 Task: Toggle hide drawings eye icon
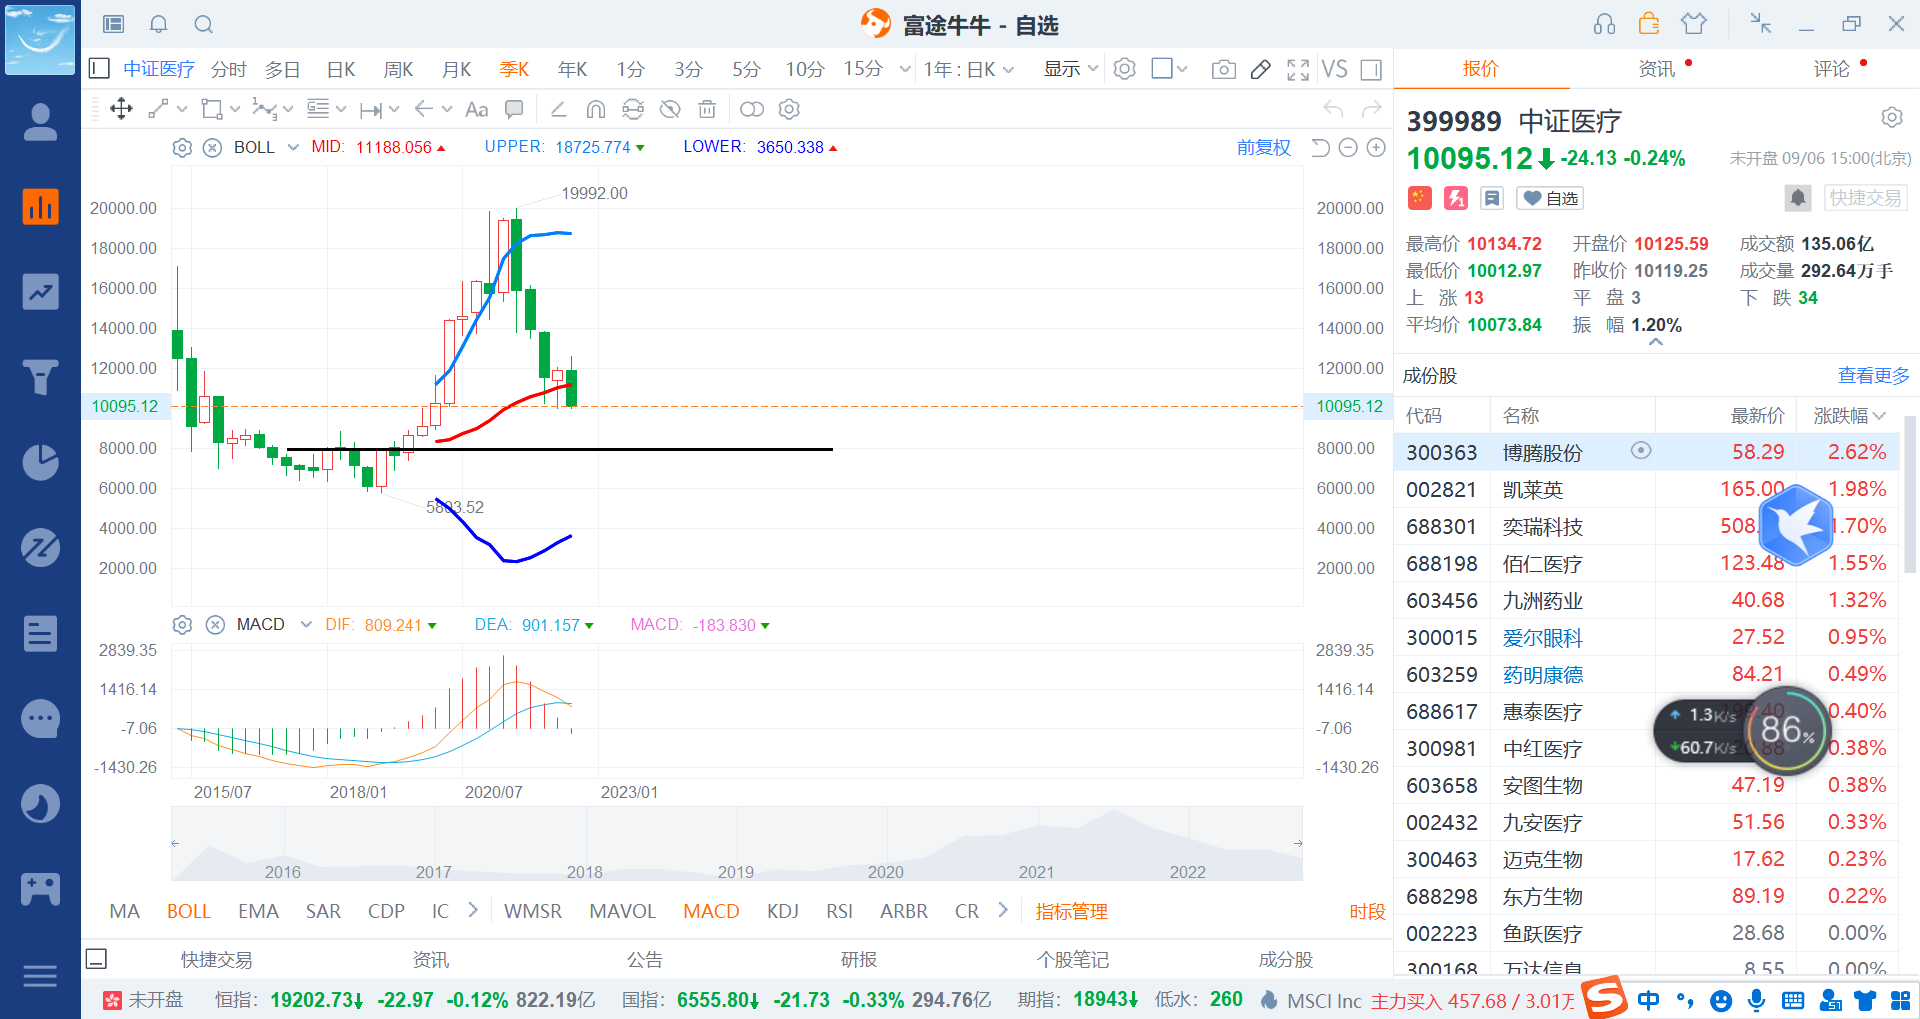coord(670,109)
